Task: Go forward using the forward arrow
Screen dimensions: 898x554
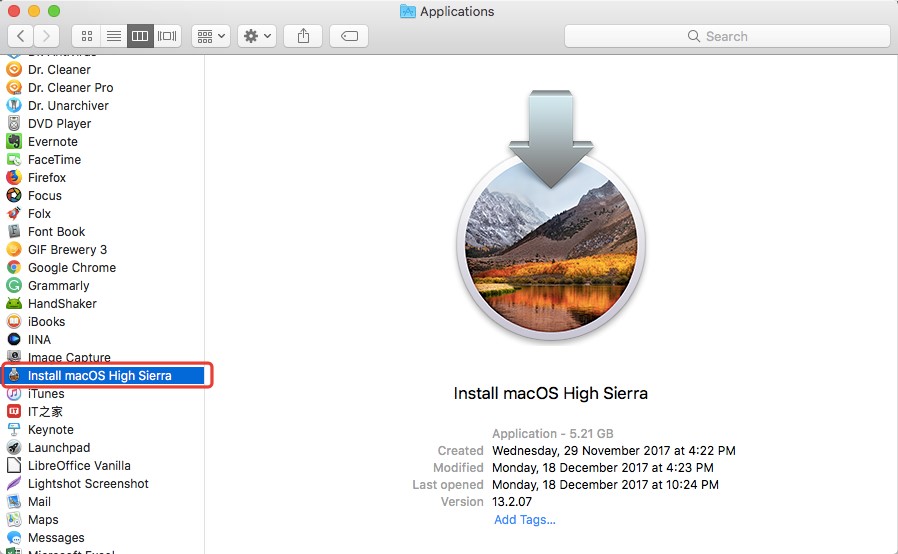Action: 47,36
